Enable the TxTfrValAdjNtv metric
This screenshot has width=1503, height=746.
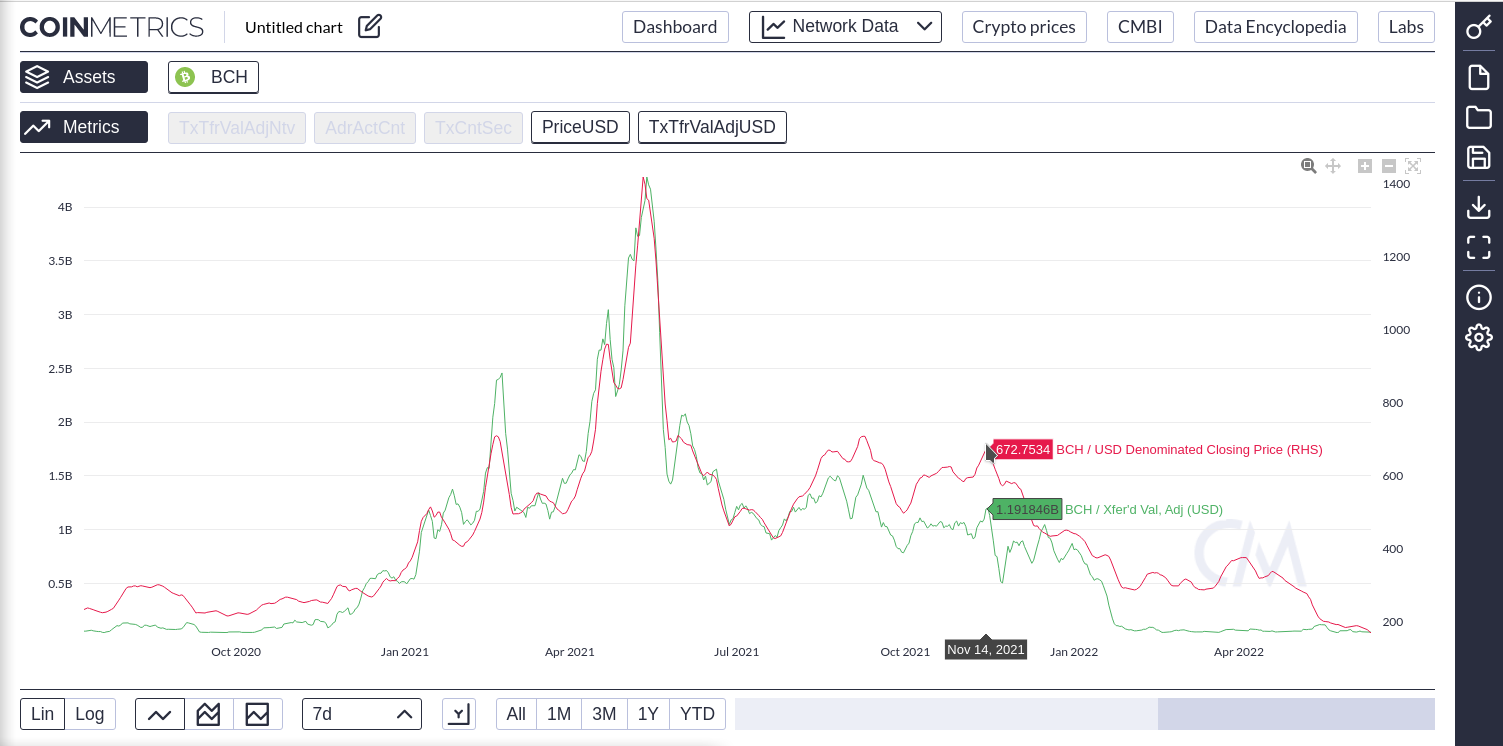[x=237, y=127]
